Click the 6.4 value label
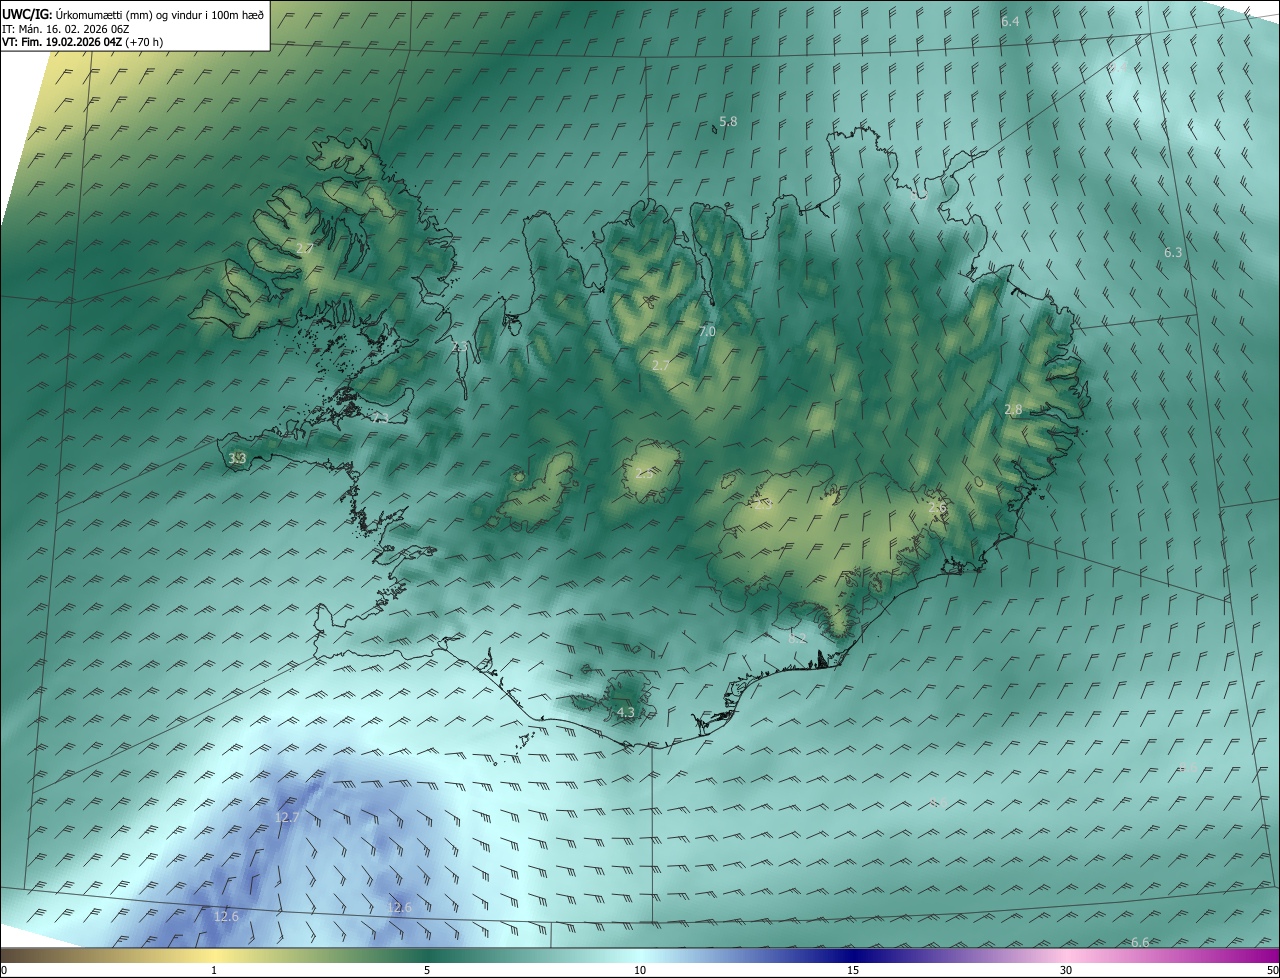1280x978 pixels. pyautogui.click(x=1010, y=21)
